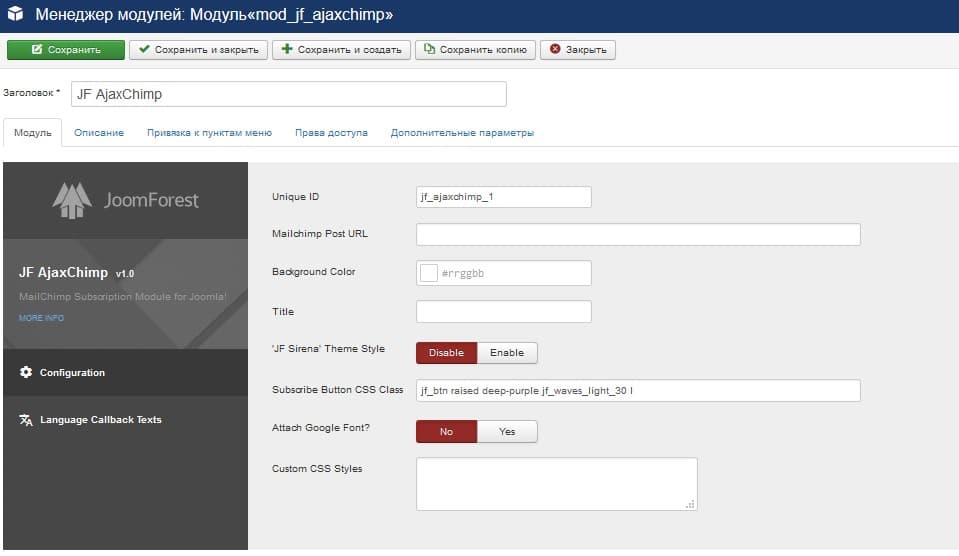
Task: Click the Background Color swatch
Action: 429,273
